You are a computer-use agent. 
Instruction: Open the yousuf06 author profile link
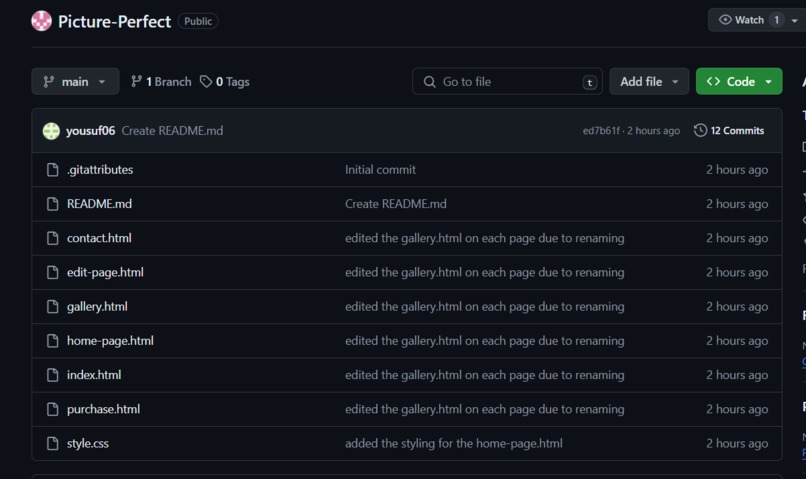[x=90, y=131]
